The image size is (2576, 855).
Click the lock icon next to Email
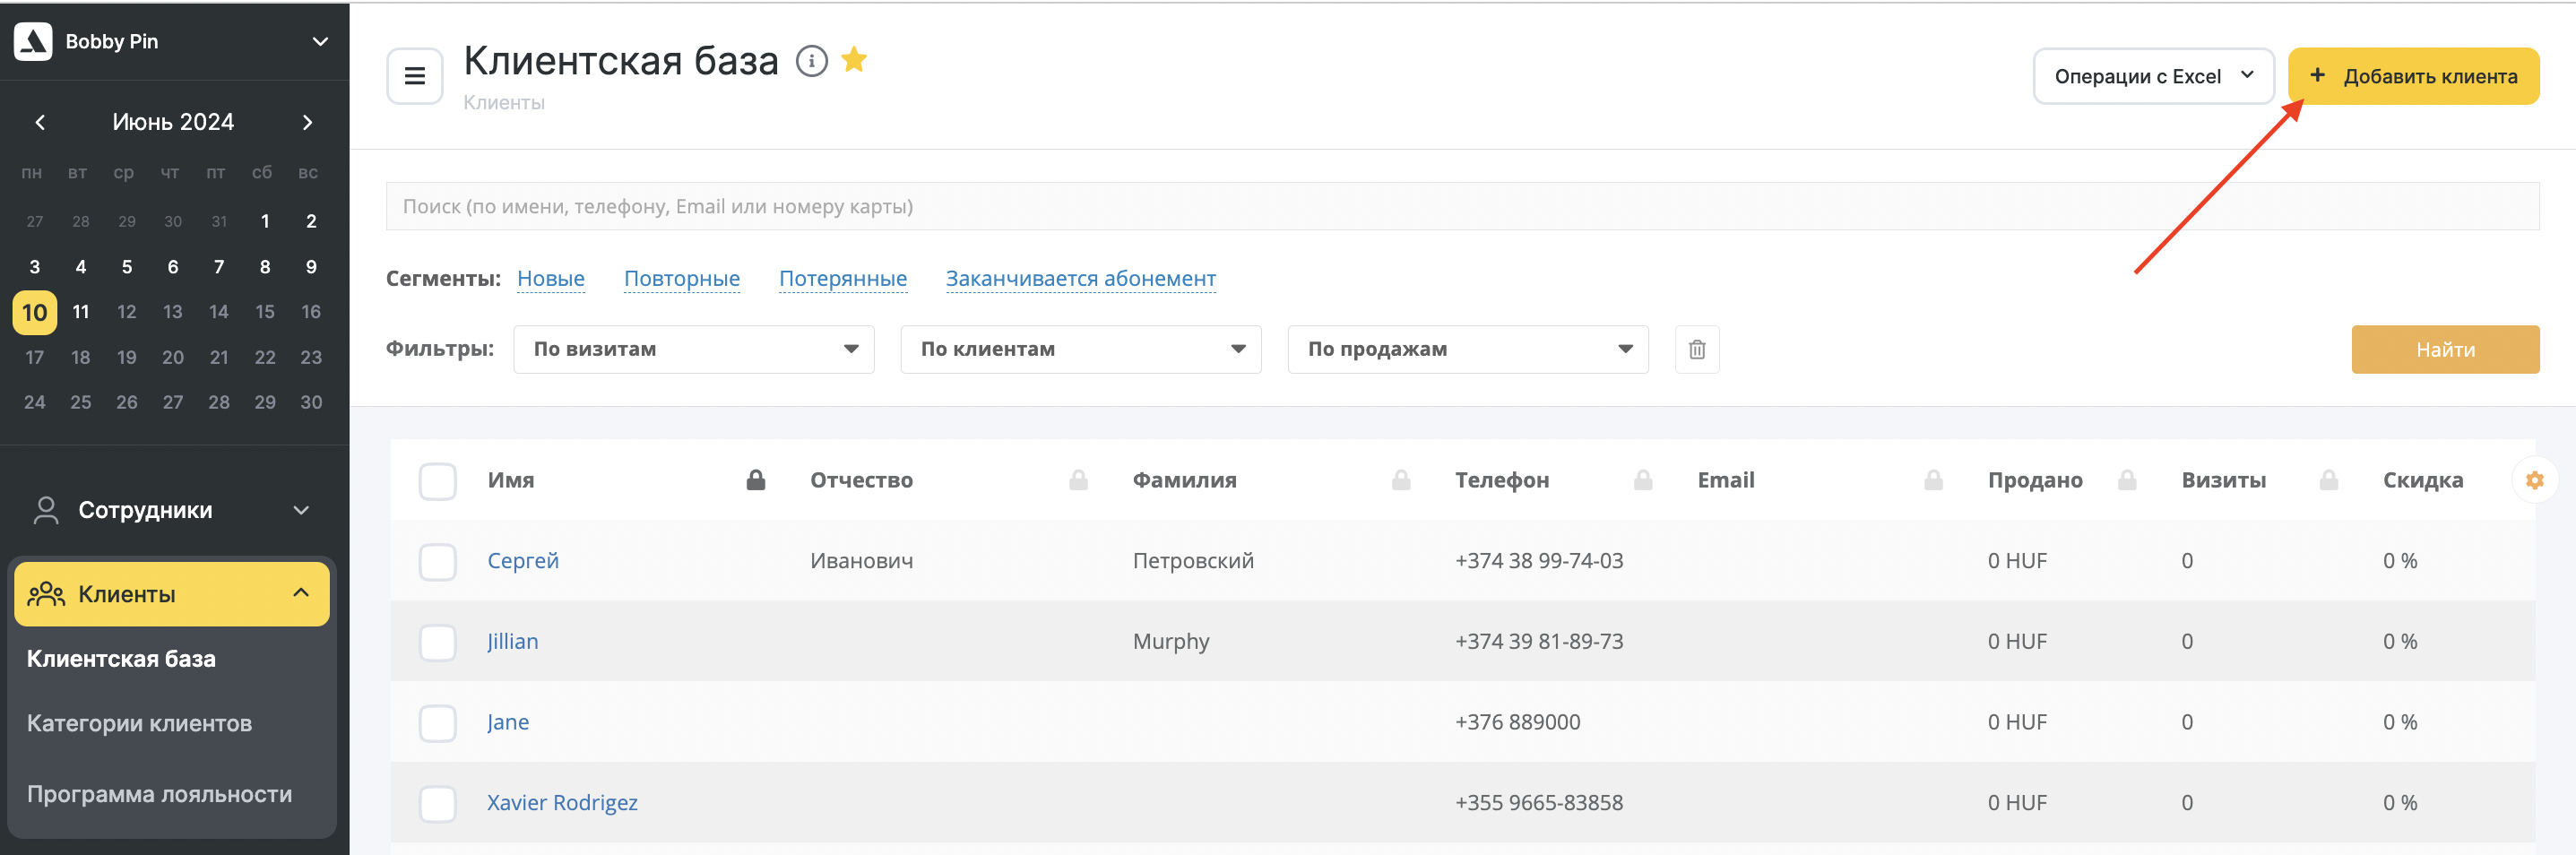point(1933,480)
